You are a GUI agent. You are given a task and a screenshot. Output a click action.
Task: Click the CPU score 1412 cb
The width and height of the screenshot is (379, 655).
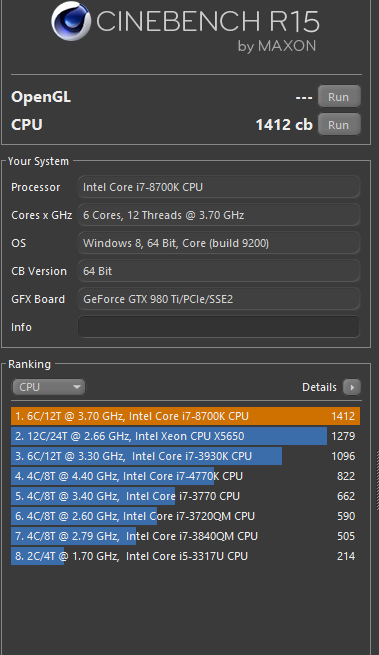(x=284, y=124)
